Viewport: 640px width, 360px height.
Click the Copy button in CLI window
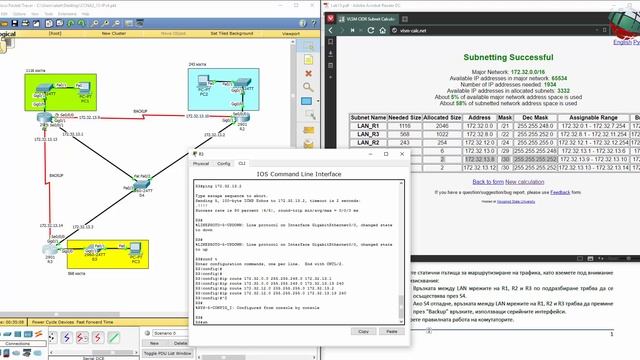click(x=363, y=331)
